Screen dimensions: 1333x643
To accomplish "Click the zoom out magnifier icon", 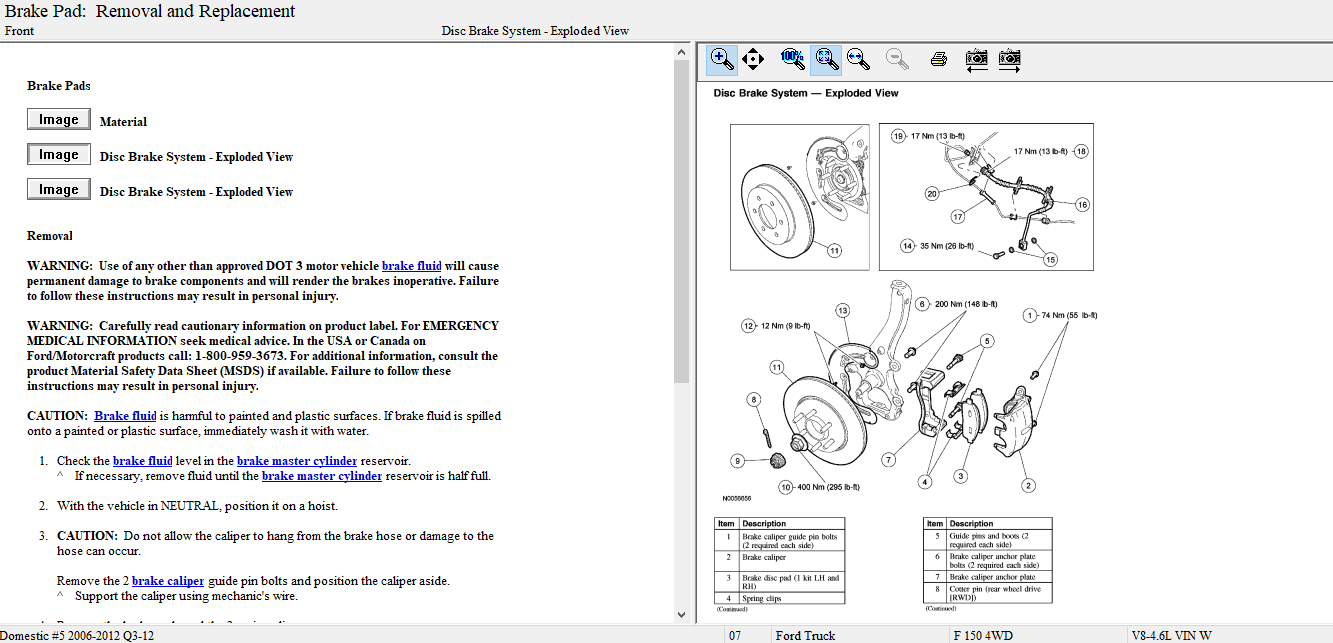I will [x=897, y=59].
